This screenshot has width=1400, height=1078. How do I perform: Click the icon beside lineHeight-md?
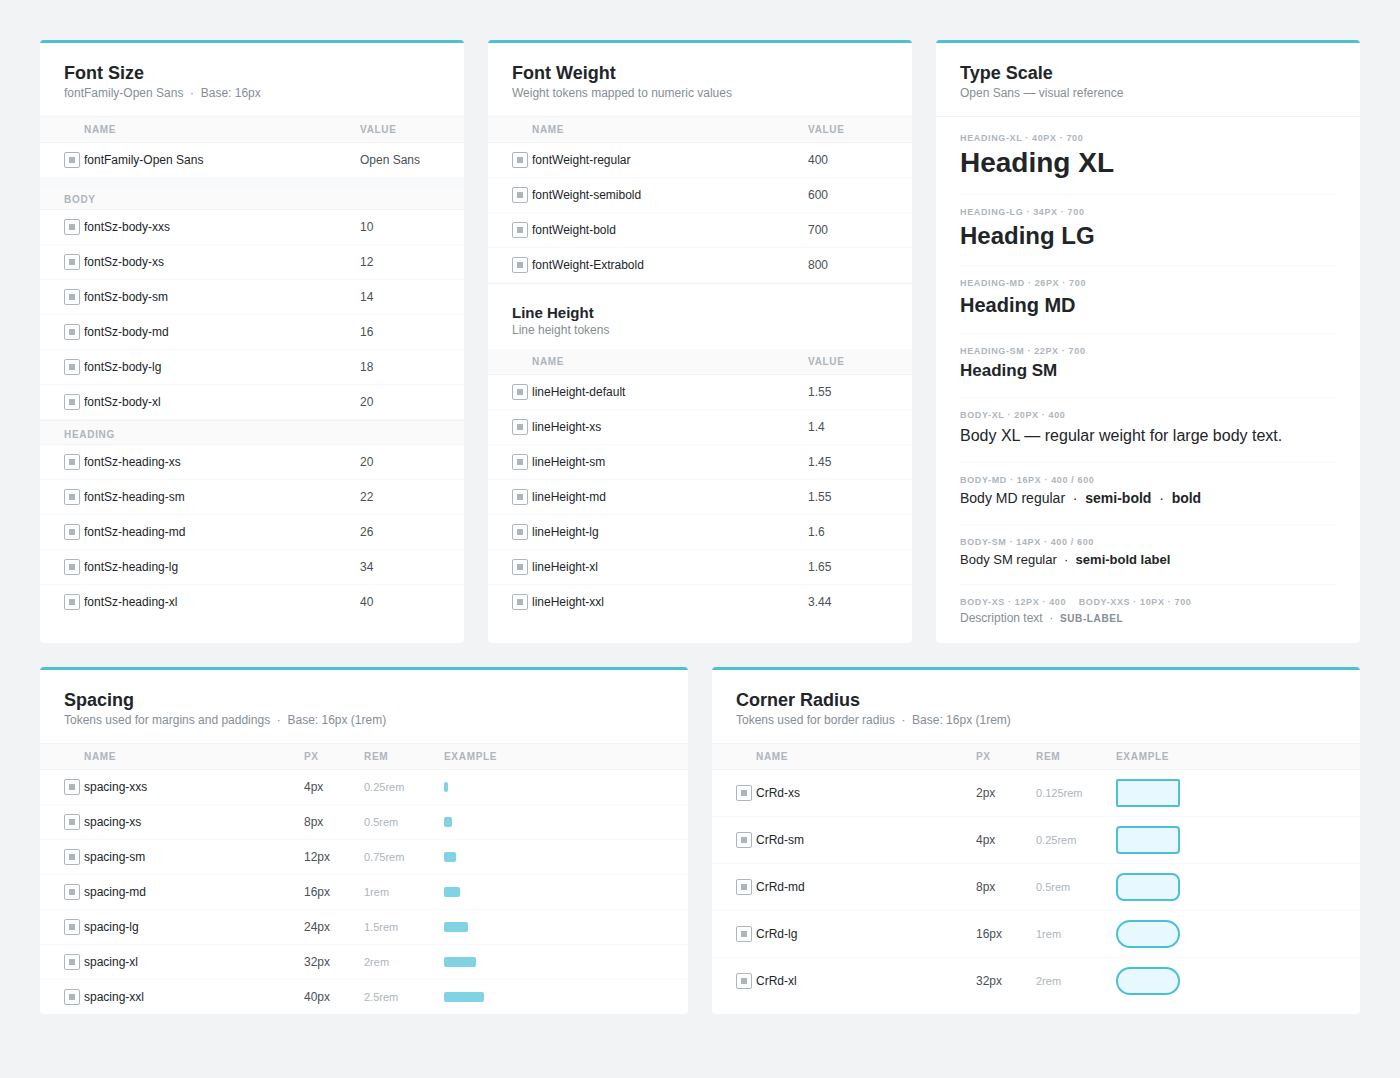520,497
